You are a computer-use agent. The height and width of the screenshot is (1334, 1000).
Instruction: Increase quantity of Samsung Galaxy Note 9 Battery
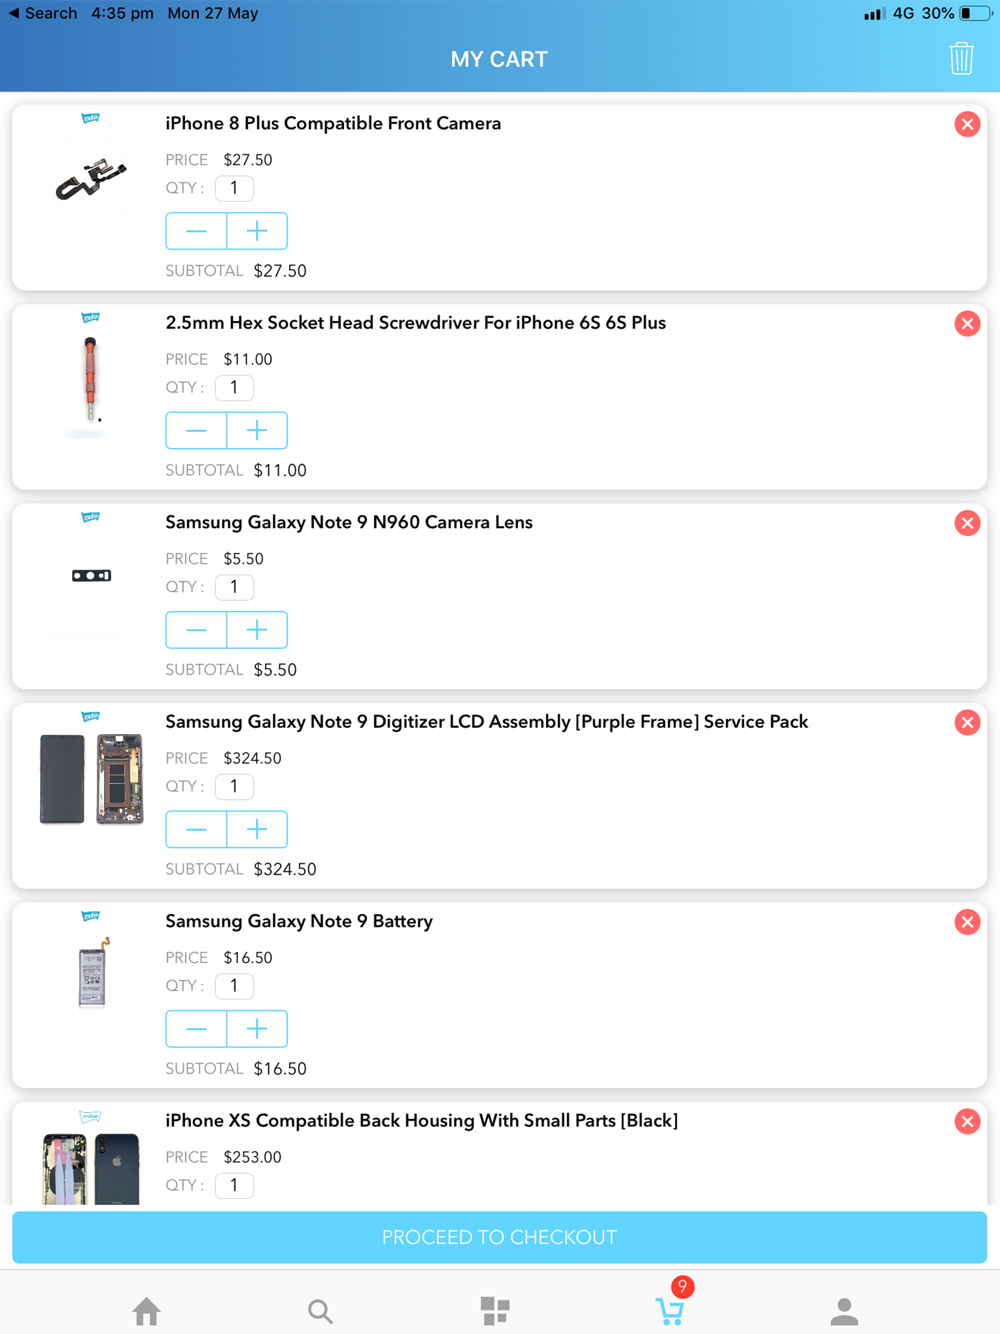(257, 1029)
